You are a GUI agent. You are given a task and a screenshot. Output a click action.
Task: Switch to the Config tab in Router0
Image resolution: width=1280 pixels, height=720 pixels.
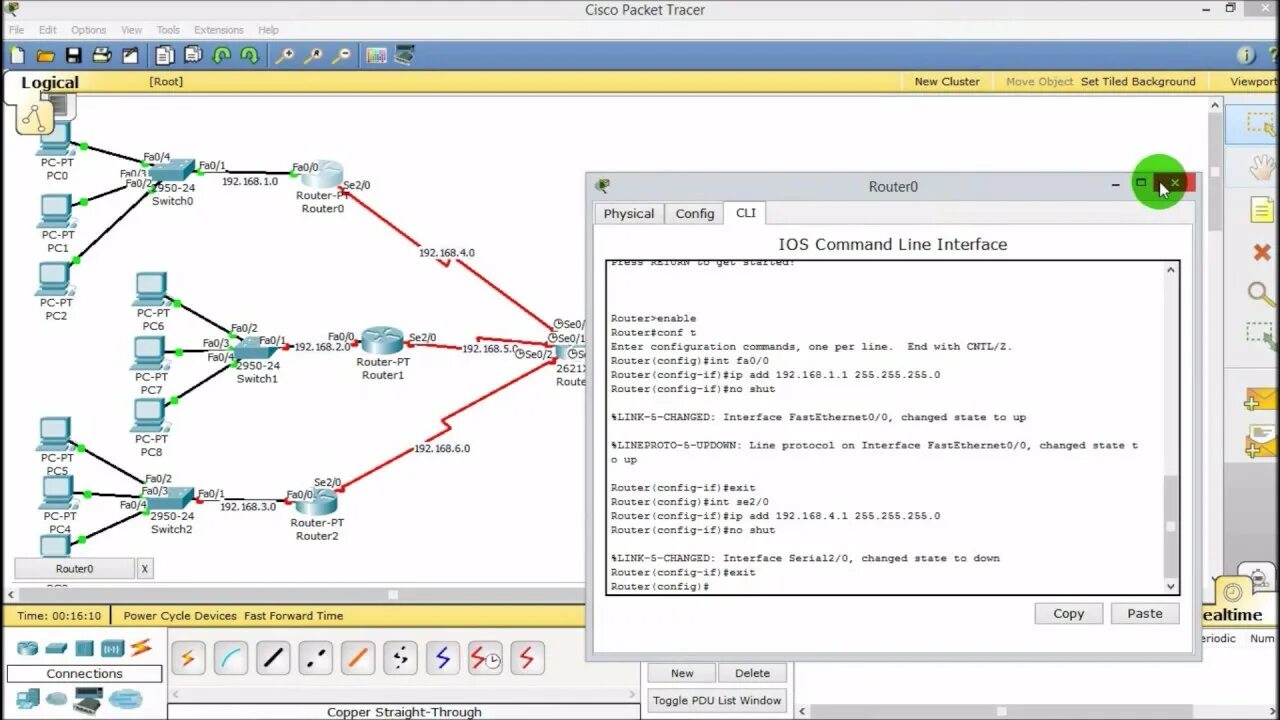click(x=694, y=214)
